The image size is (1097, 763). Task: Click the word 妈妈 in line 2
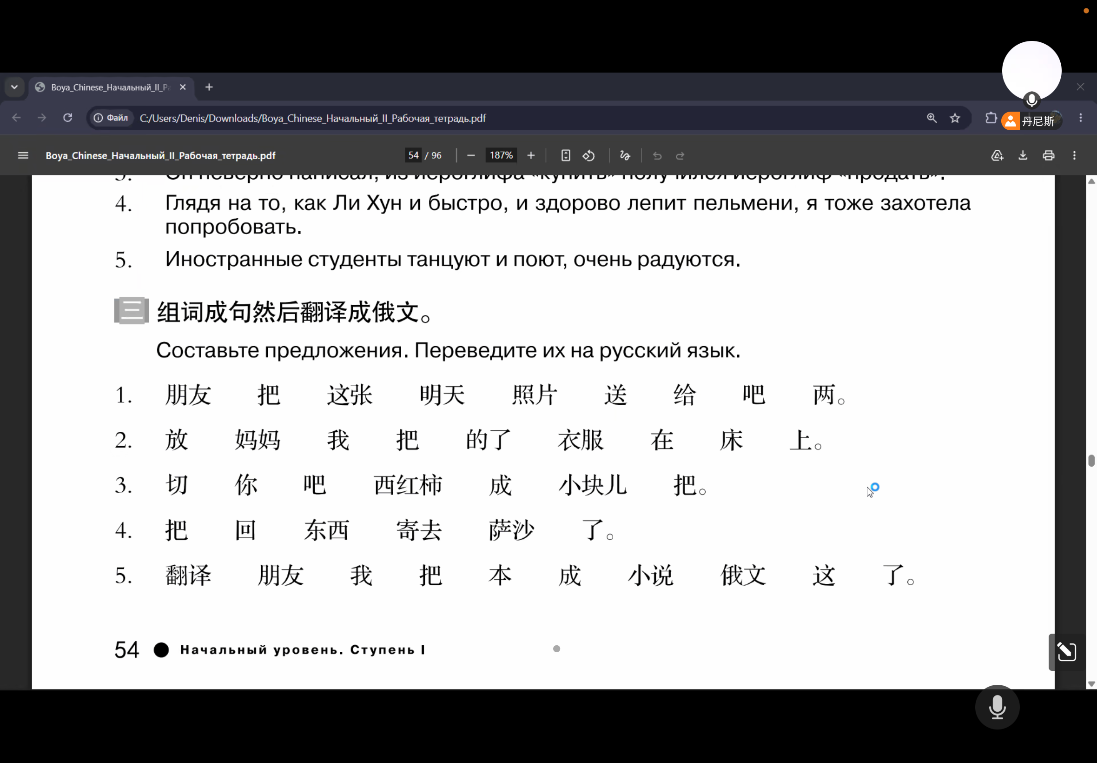[x=257, y=440]
